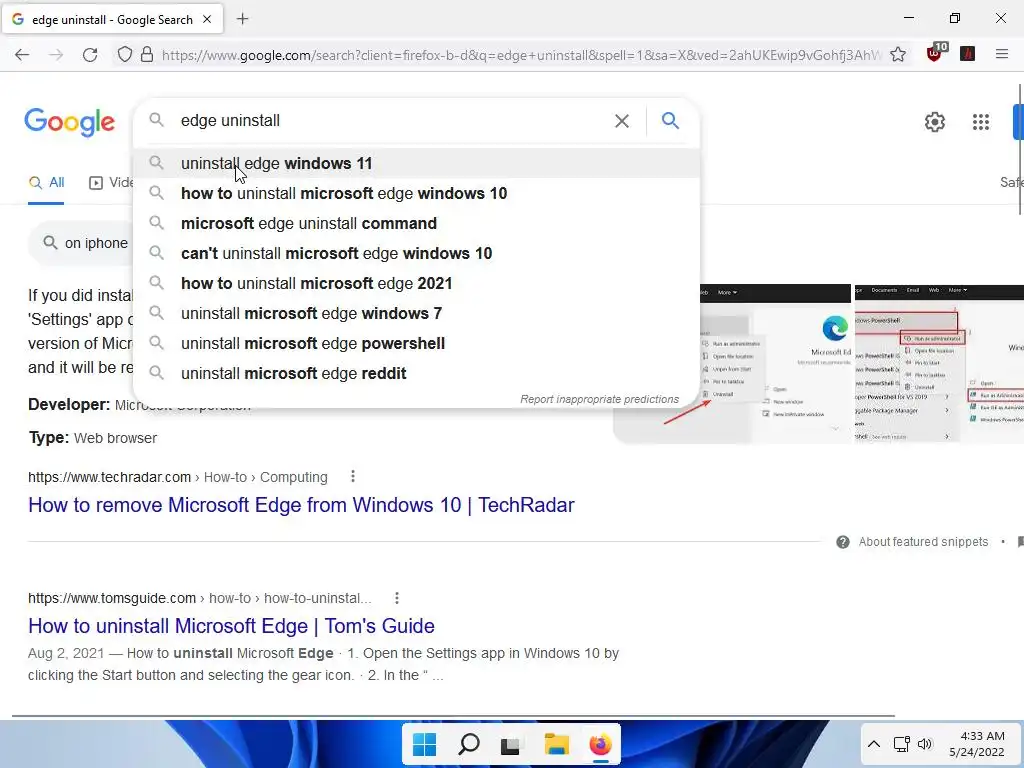
Task: Open the Google apps grid icon
Action: point(980,122)
